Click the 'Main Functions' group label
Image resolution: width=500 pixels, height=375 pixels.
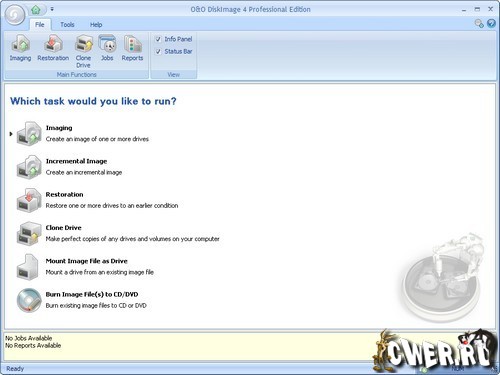[x=76, y=75]
